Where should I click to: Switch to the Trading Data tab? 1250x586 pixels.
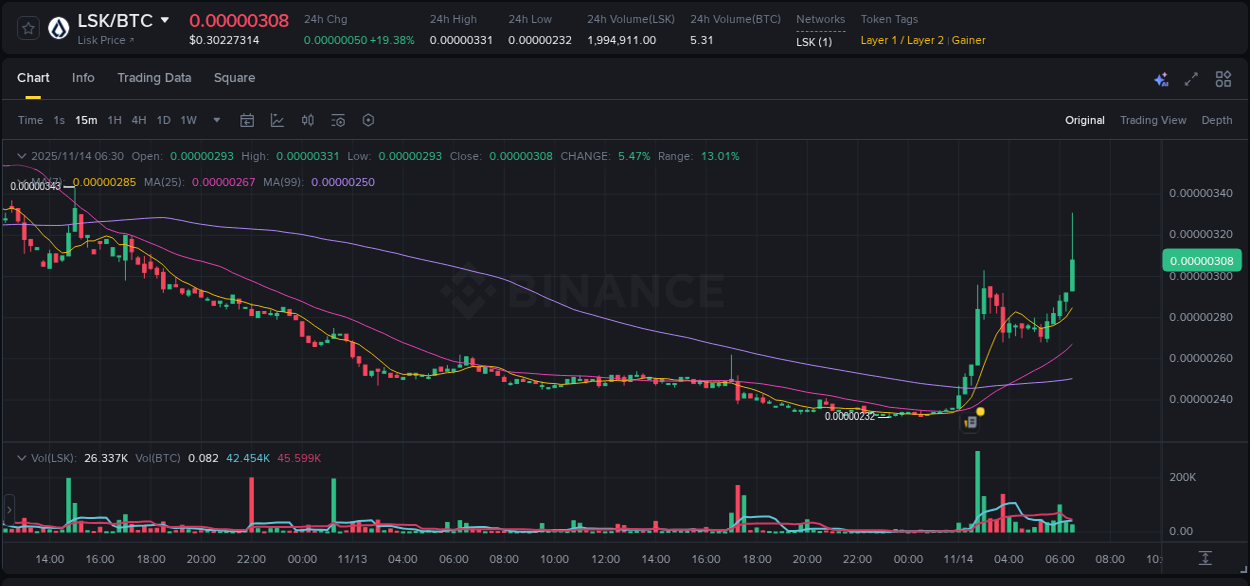(x=154, y=78)
